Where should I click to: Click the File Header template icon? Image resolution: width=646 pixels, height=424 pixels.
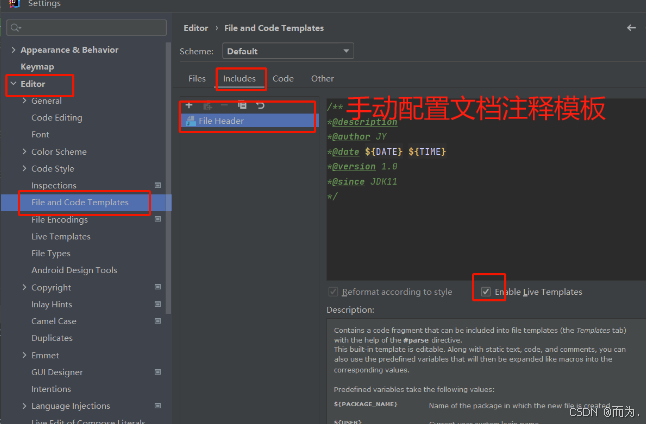(x=191, y=121)
